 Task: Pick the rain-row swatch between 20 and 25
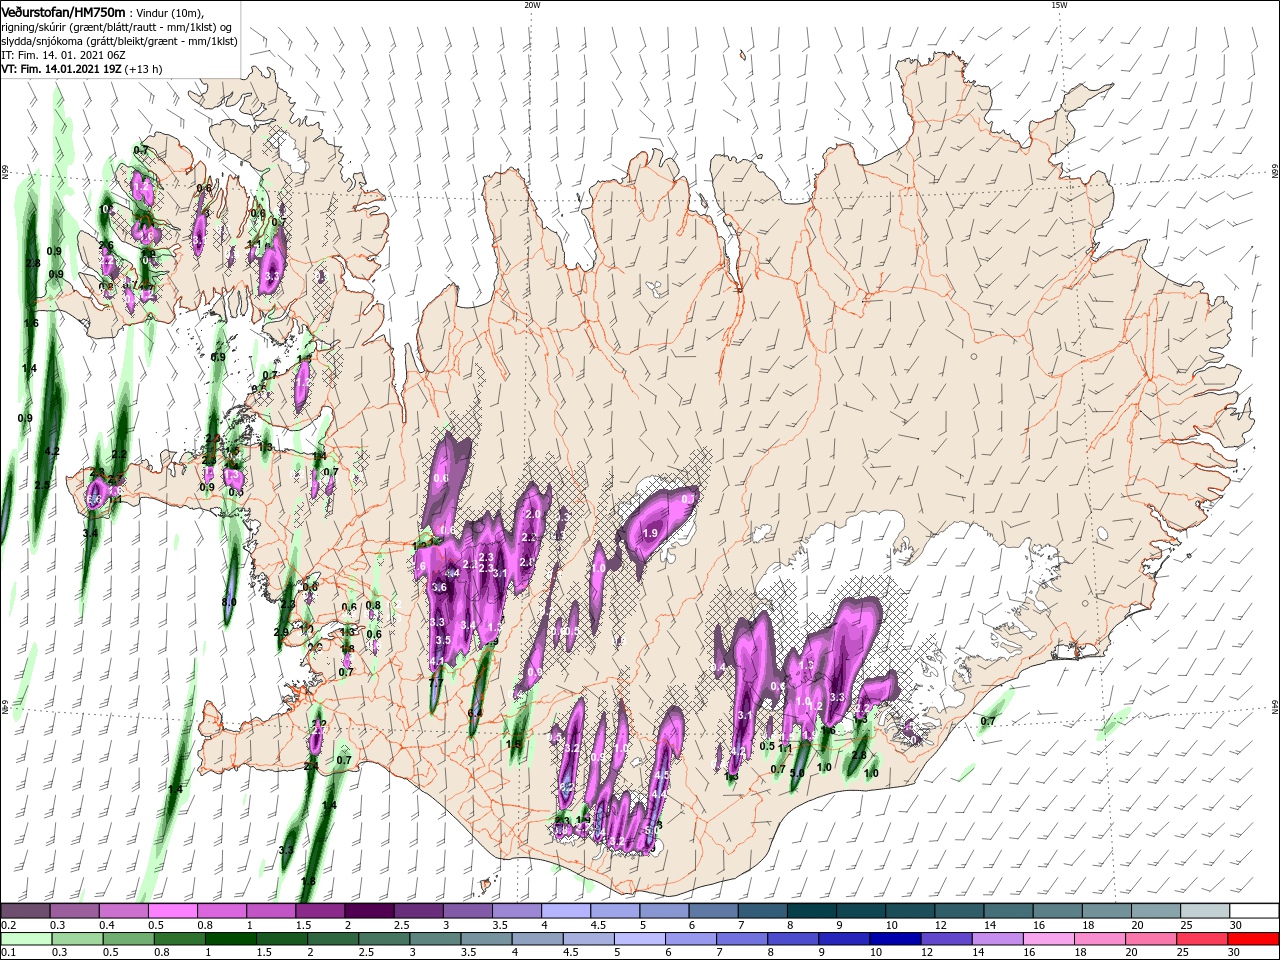pyautogui.click(x=1150, y=939)
